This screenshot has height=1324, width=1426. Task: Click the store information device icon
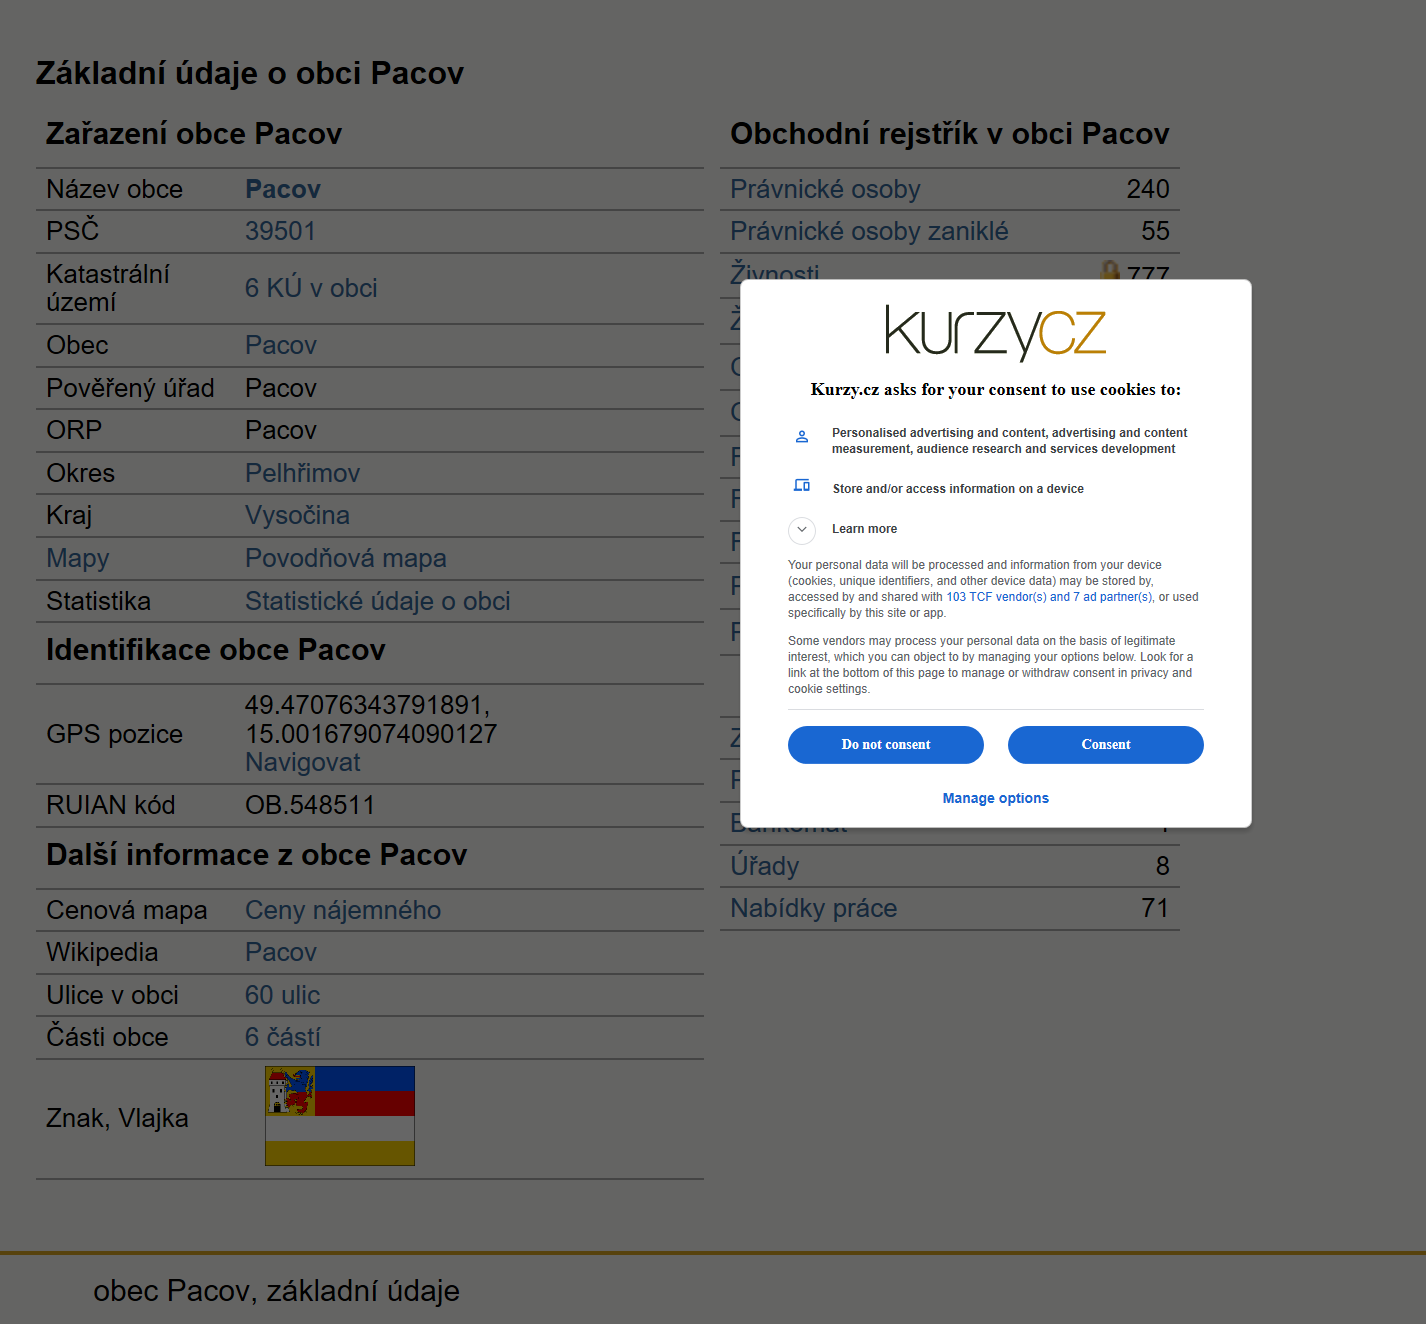point(802,486)
